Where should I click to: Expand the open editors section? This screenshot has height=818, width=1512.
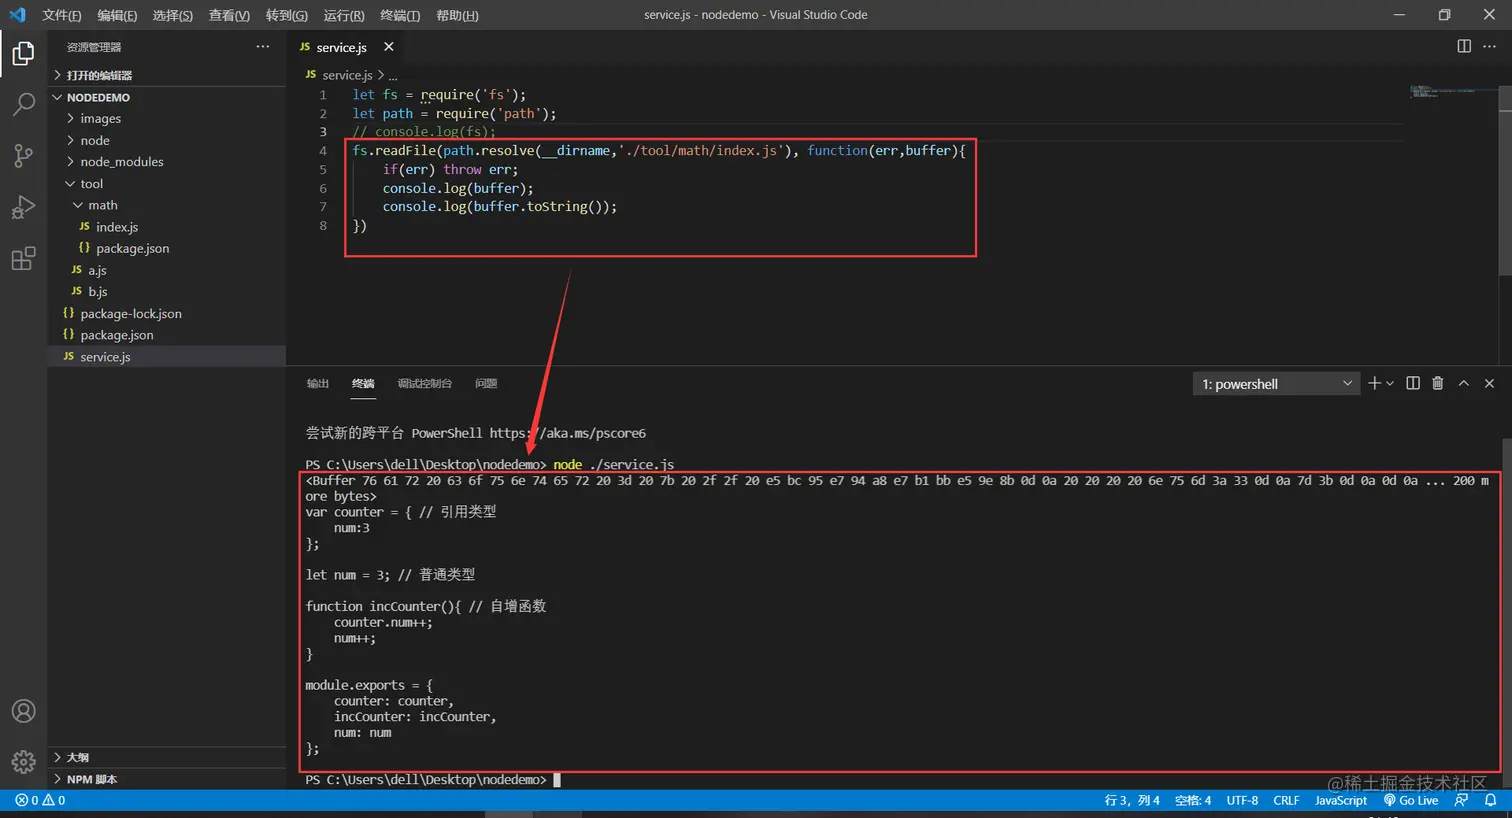tap(167, 75)
